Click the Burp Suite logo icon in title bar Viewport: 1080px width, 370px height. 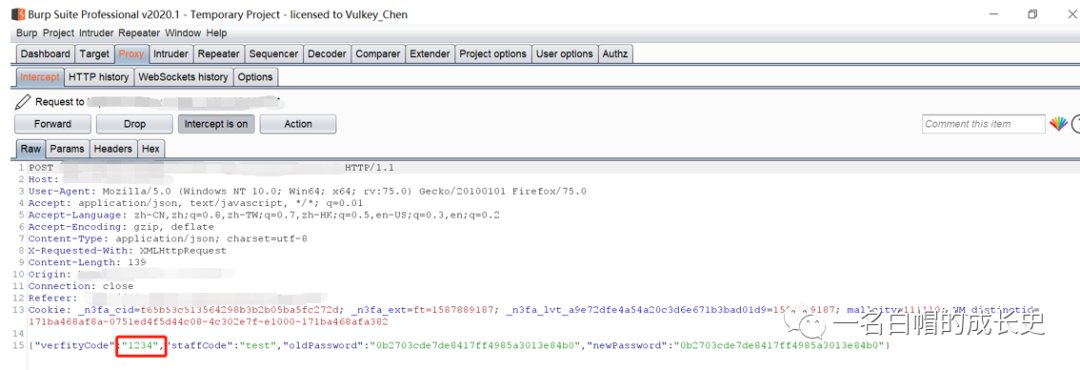18,14
